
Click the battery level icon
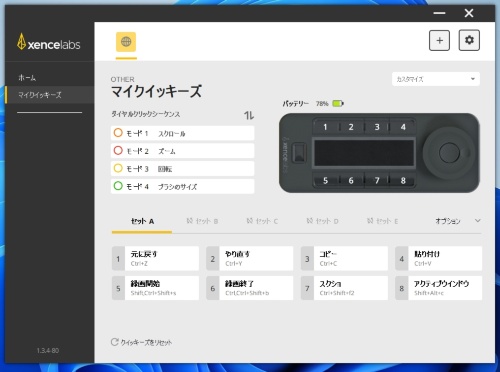click(x=338, y=104)
